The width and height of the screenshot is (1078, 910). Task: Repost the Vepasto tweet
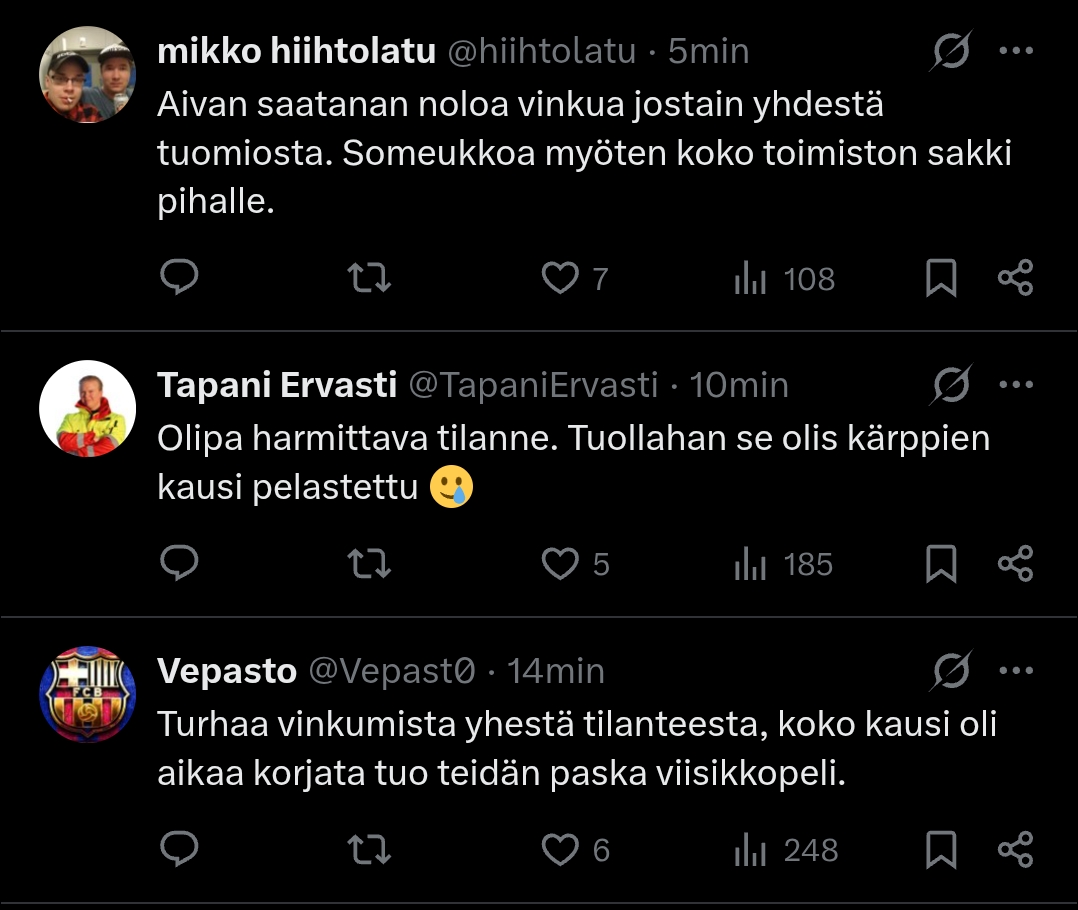click(372, 850)
